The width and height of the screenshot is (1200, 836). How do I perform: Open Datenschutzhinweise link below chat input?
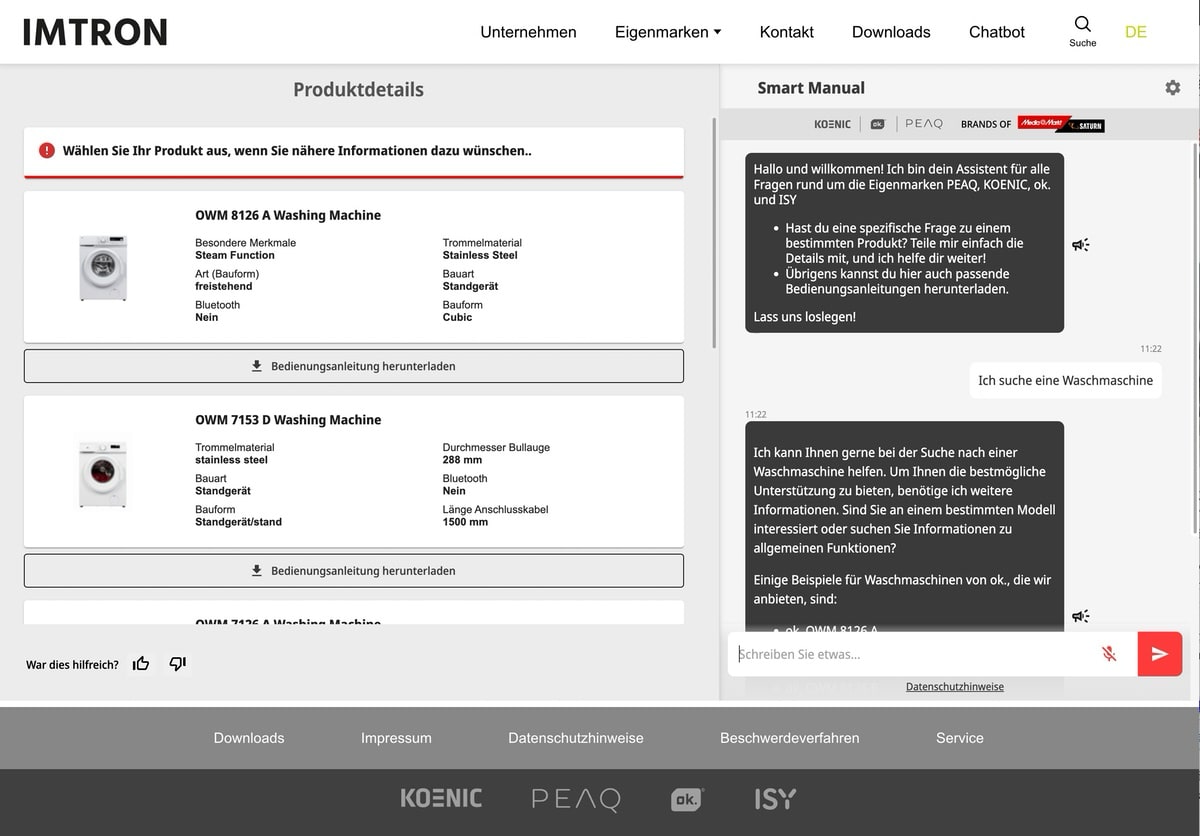(x=954, y=687)
